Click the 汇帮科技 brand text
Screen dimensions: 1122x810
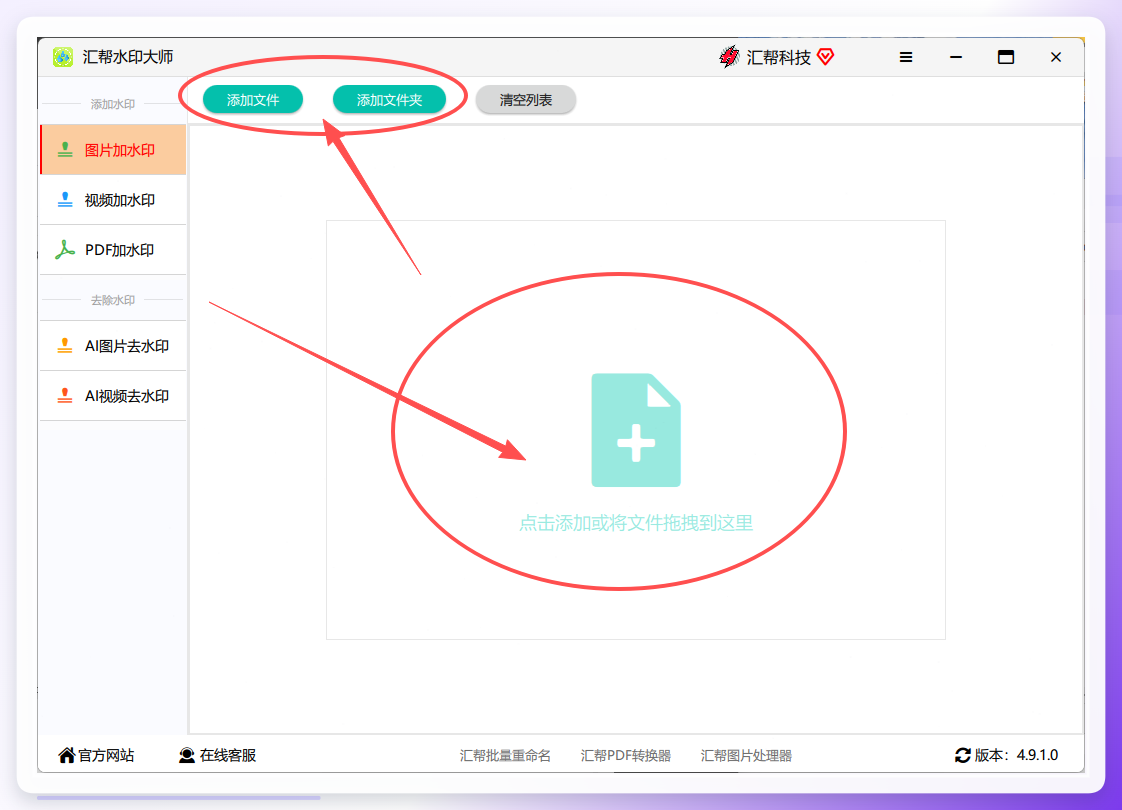779,57
